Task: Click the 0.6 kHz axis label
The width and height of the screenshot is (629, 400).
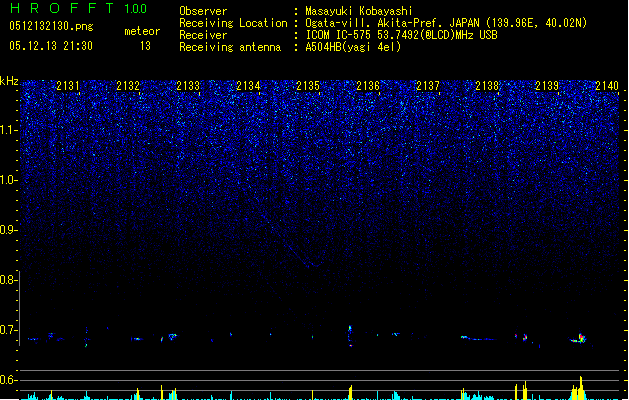Action: pyautogui.click(x=8, y=380)
